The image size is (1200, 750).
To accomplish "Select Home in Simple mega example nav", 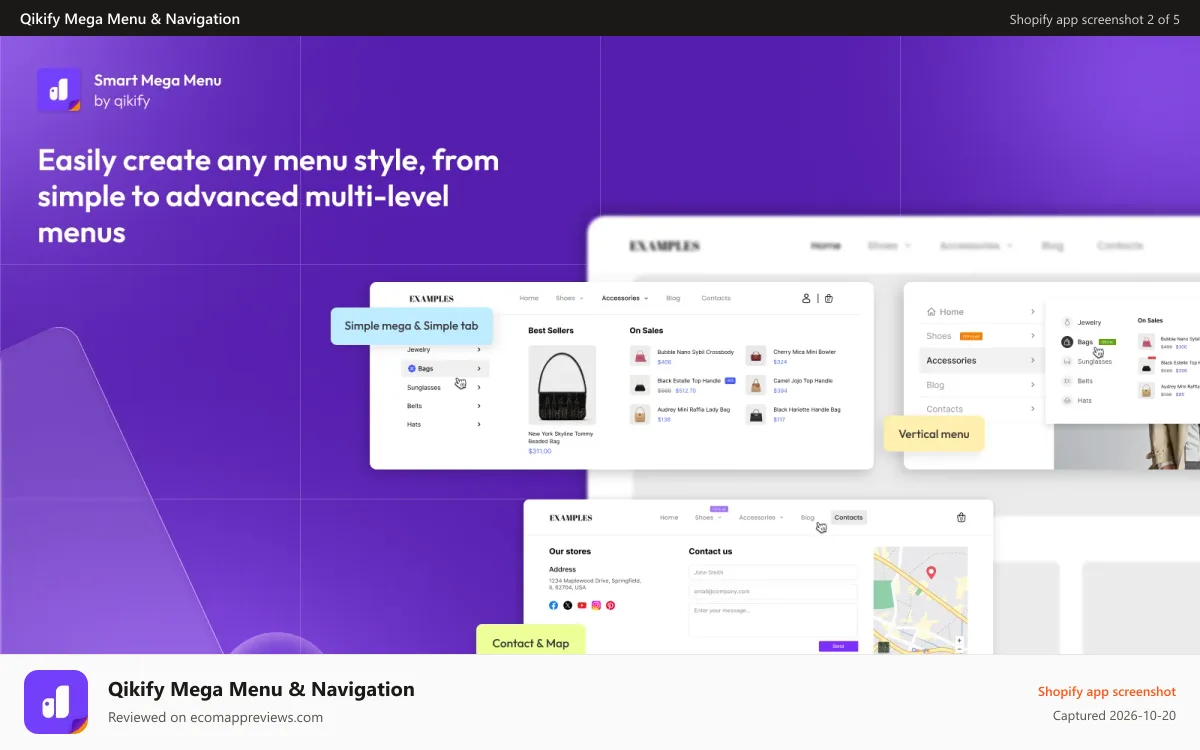I will pos(529,298).
